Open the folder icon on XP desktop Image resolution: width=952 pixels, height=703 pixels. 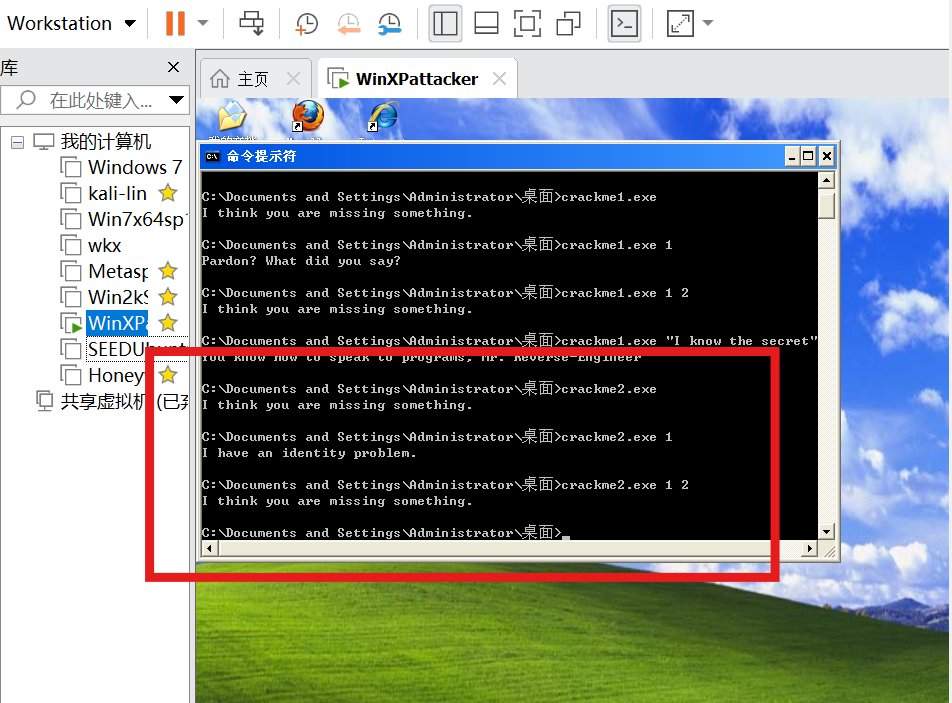click(232, 117)
